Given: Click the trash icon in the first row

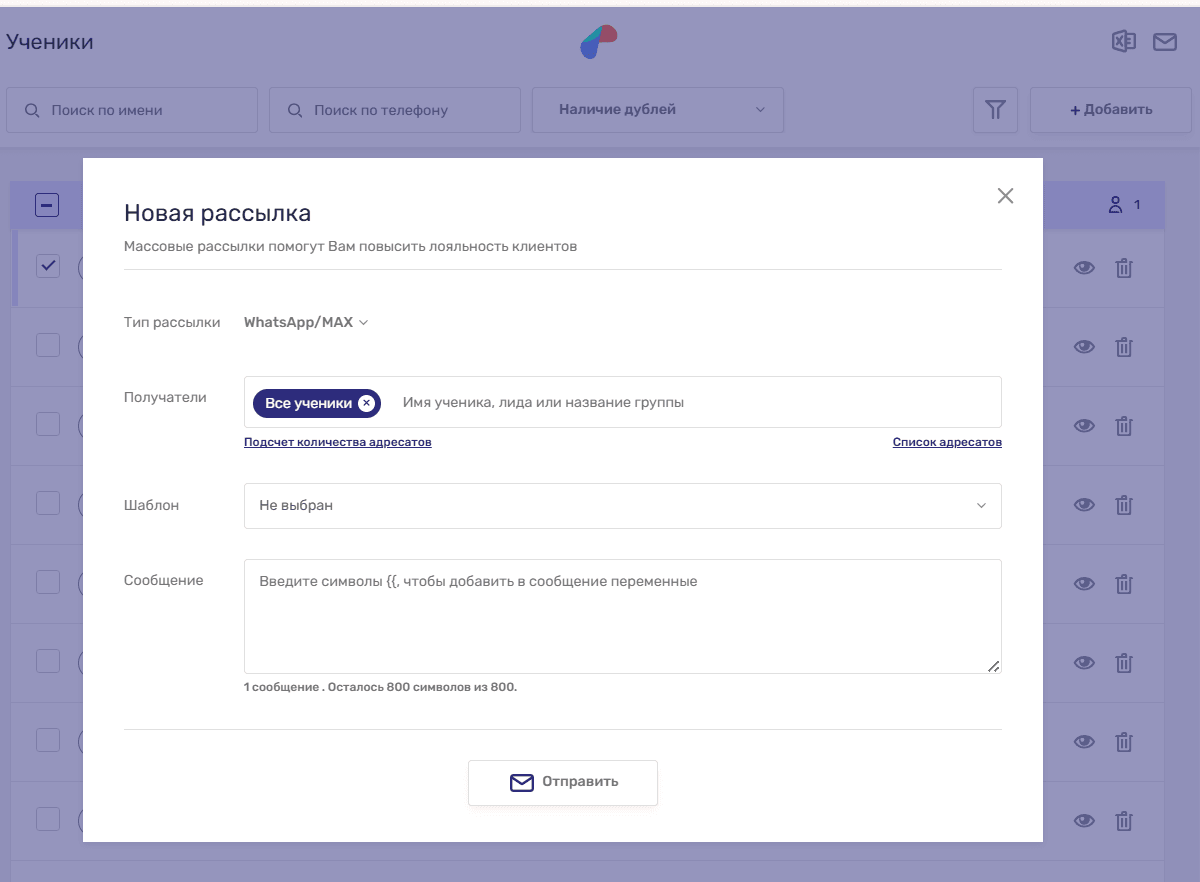Looking at the screenshot, I should (x=1124, y=268).
